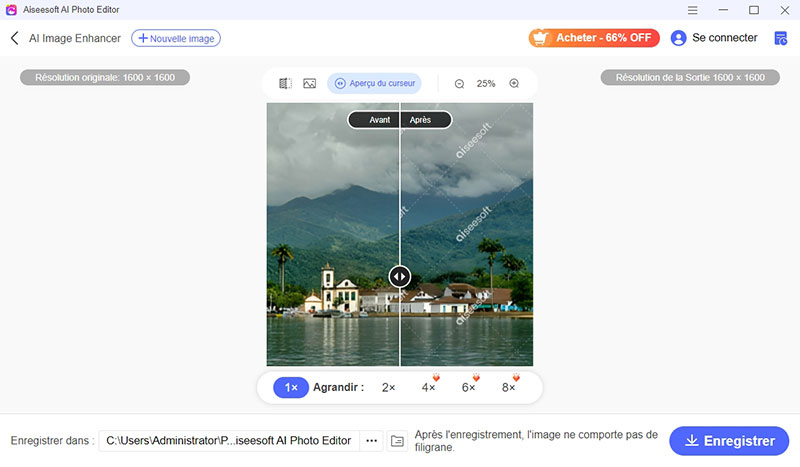Click the back arrow next to AI Image Enhancer
This screenshot has height=467, width=800.
pos(15,38)
